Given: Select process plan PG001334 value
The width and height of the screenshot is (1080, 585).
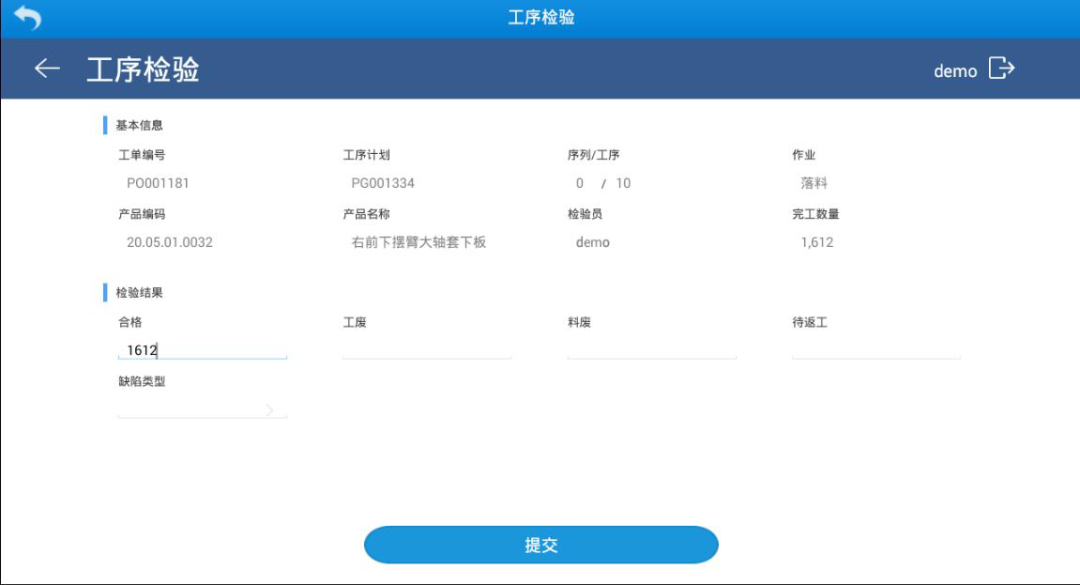Looking at the screenshot, I should (383, 183).
